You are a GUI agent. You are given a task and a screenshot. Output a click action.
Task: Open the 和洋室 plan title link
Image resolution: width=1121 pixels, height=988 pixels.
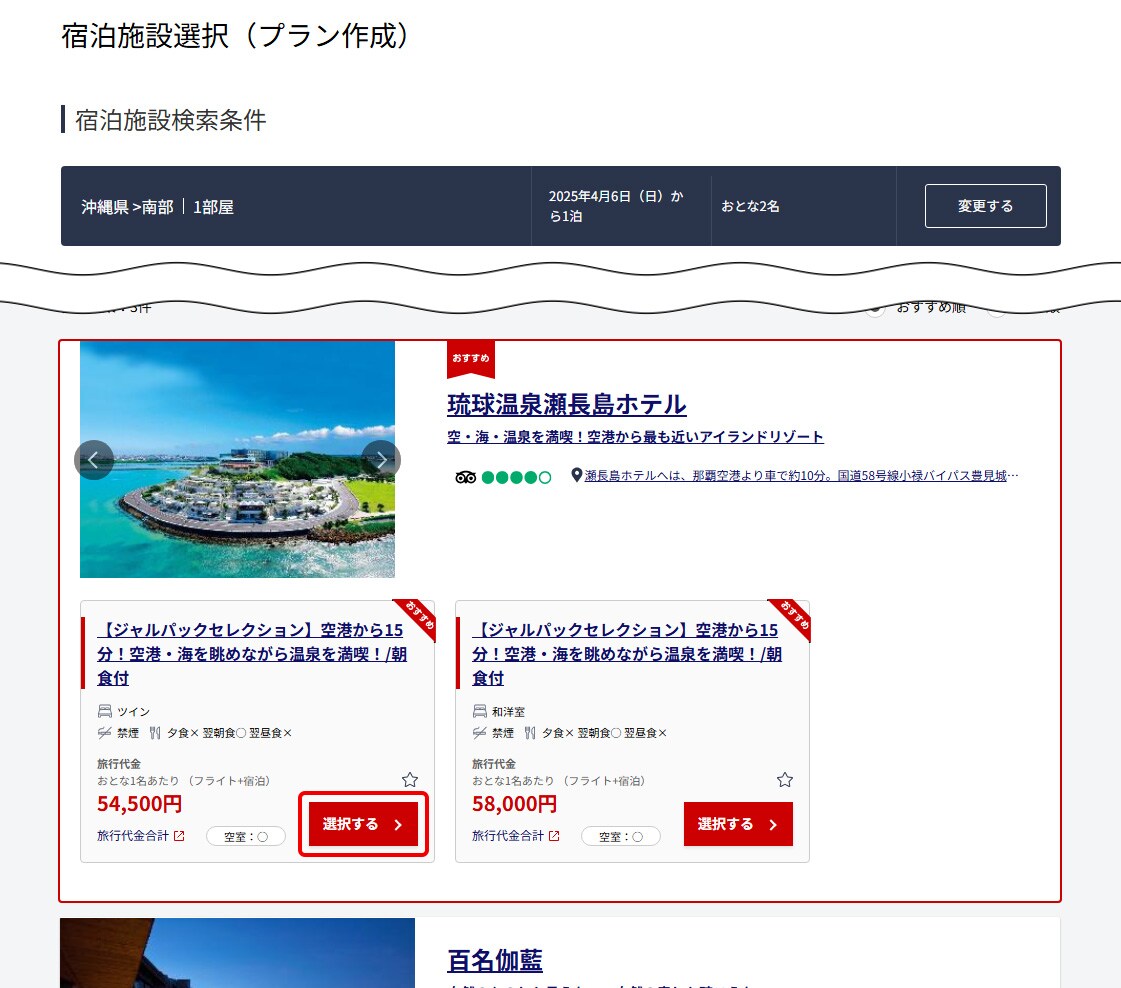[x=625, y=654]
